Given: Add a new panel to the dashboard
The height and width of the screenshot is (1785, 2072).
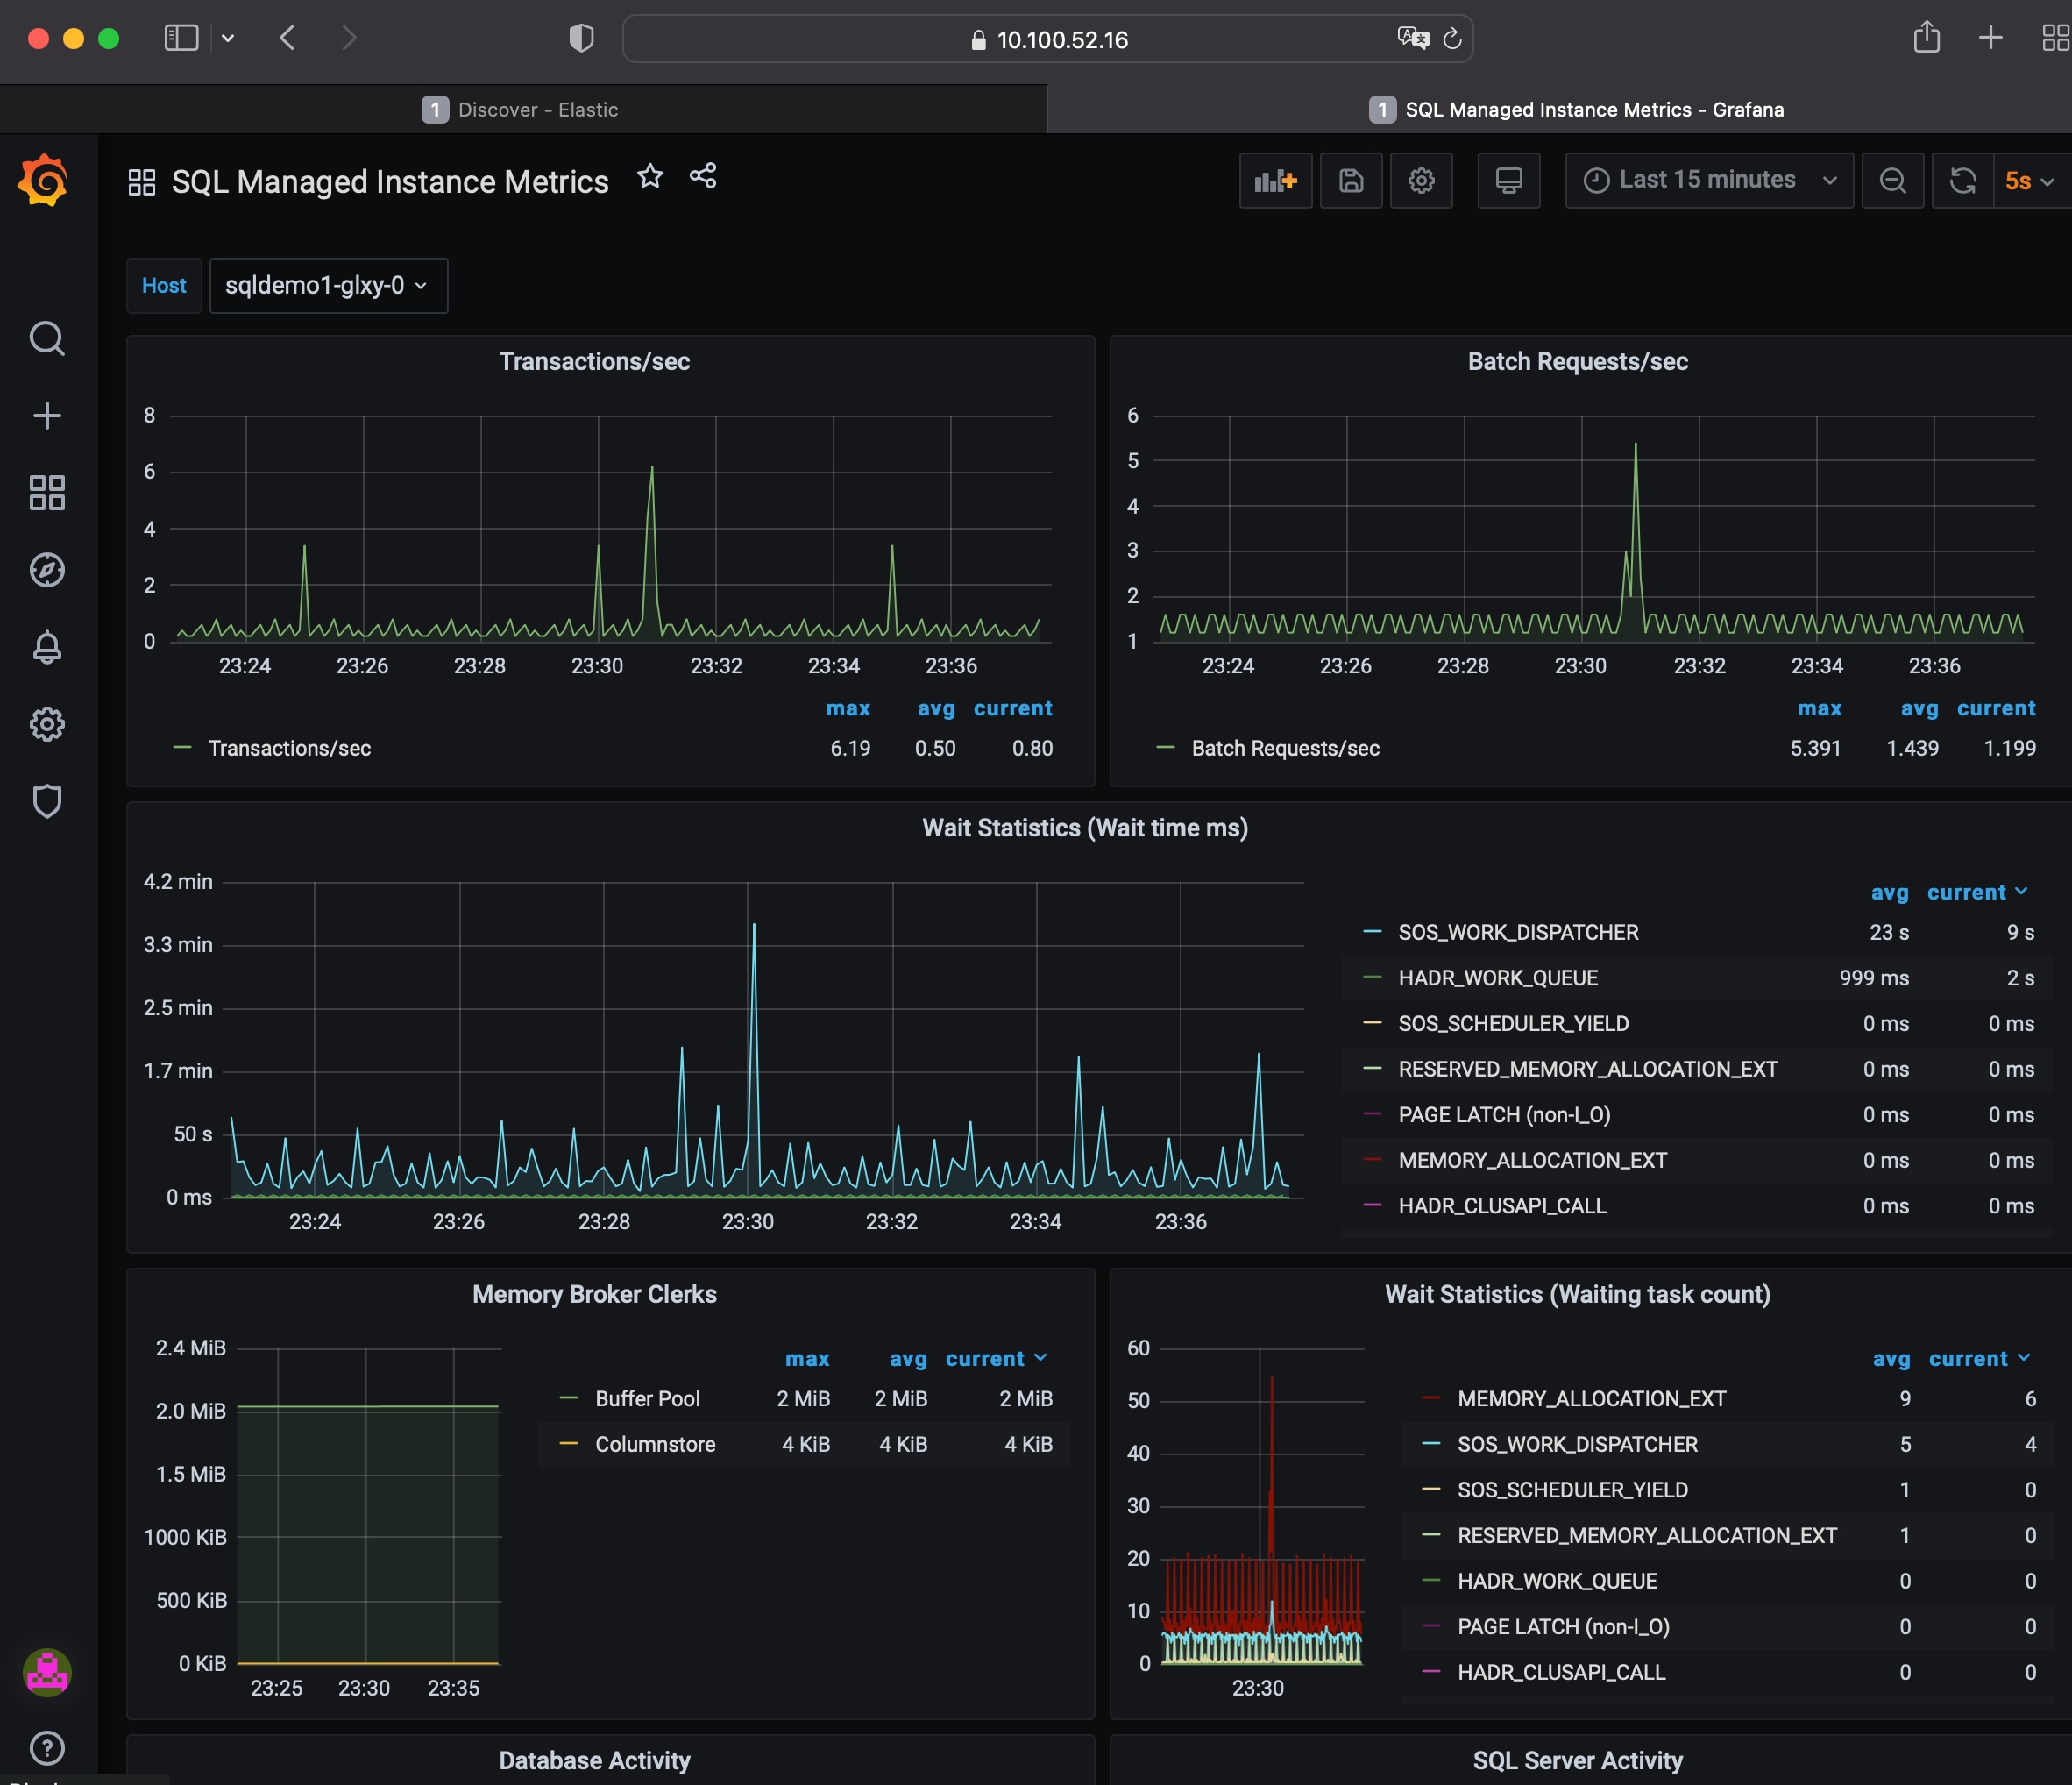Looking at the screenshot, I should coord(1276,181).
